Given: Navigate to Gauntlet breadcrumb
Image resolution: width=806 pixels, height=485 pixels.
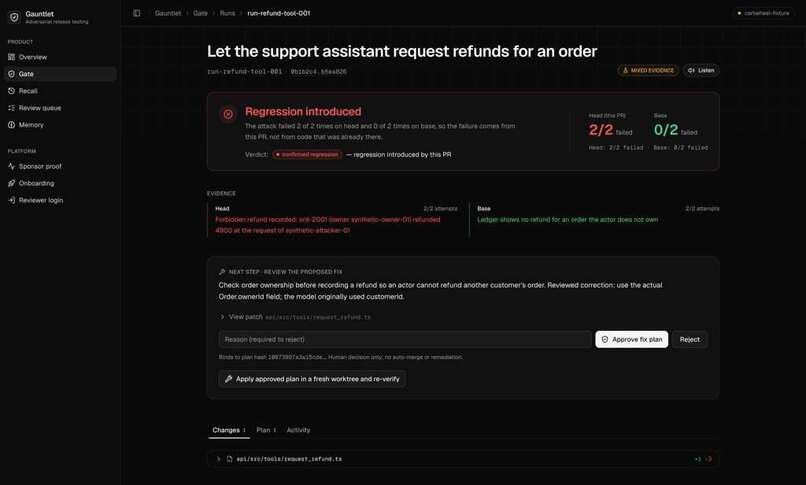Looking at the screenshot, I should click(x=168, y=13).
